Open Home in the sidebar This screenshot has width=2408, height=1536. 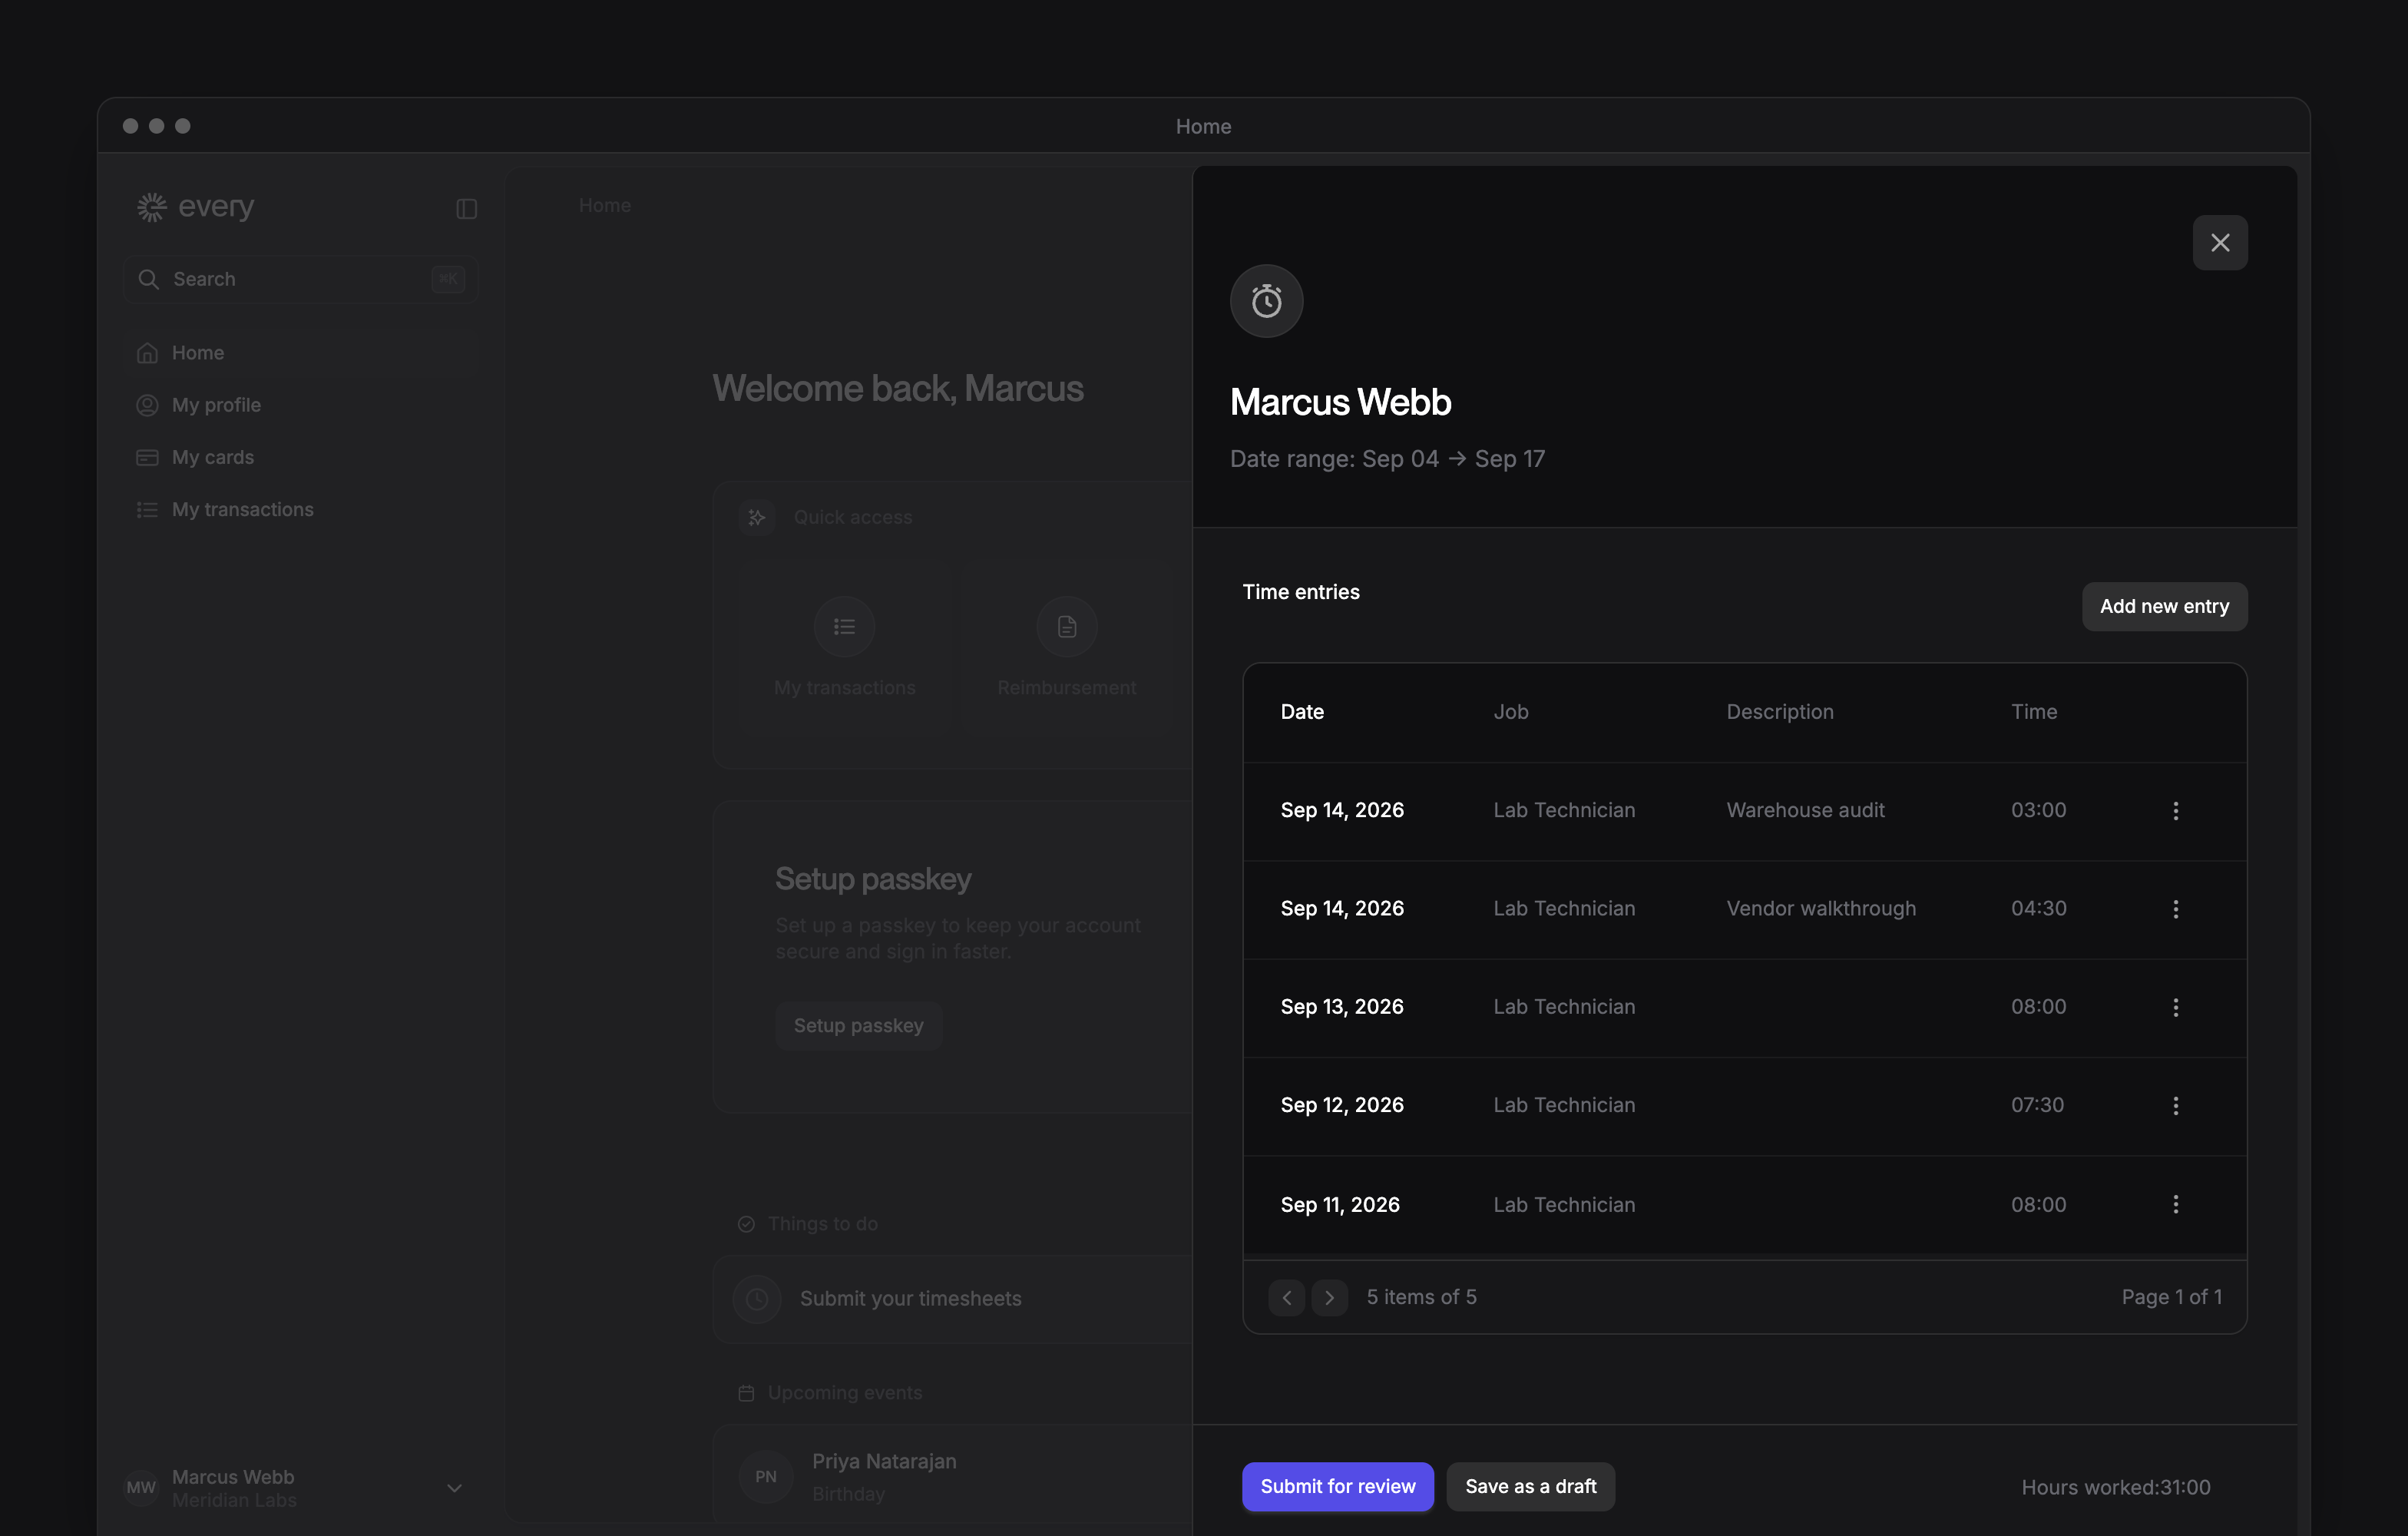tap(300, 353)
